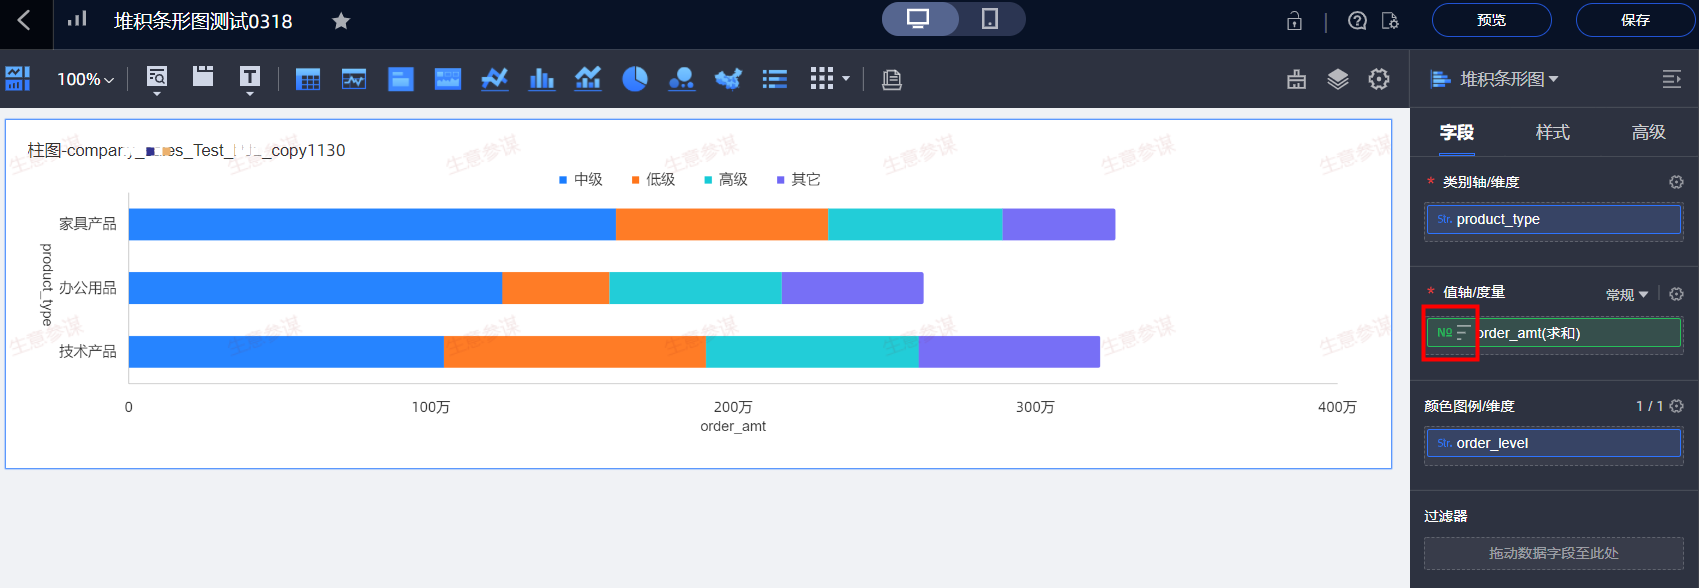Viewport: 1699px width, 588px height.
Task: Open the 100% zoom dropdown
Action: click(86, 79)
